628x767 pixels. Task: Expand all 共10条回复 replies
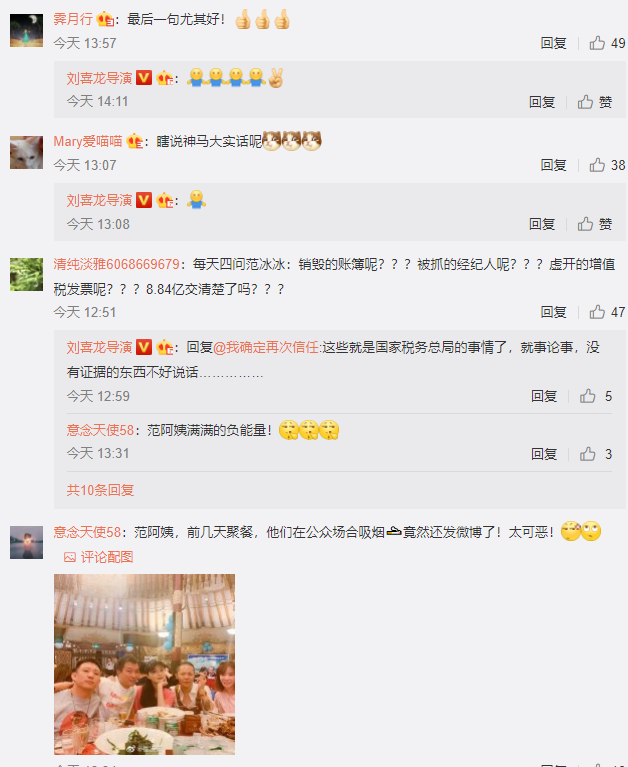100,490
